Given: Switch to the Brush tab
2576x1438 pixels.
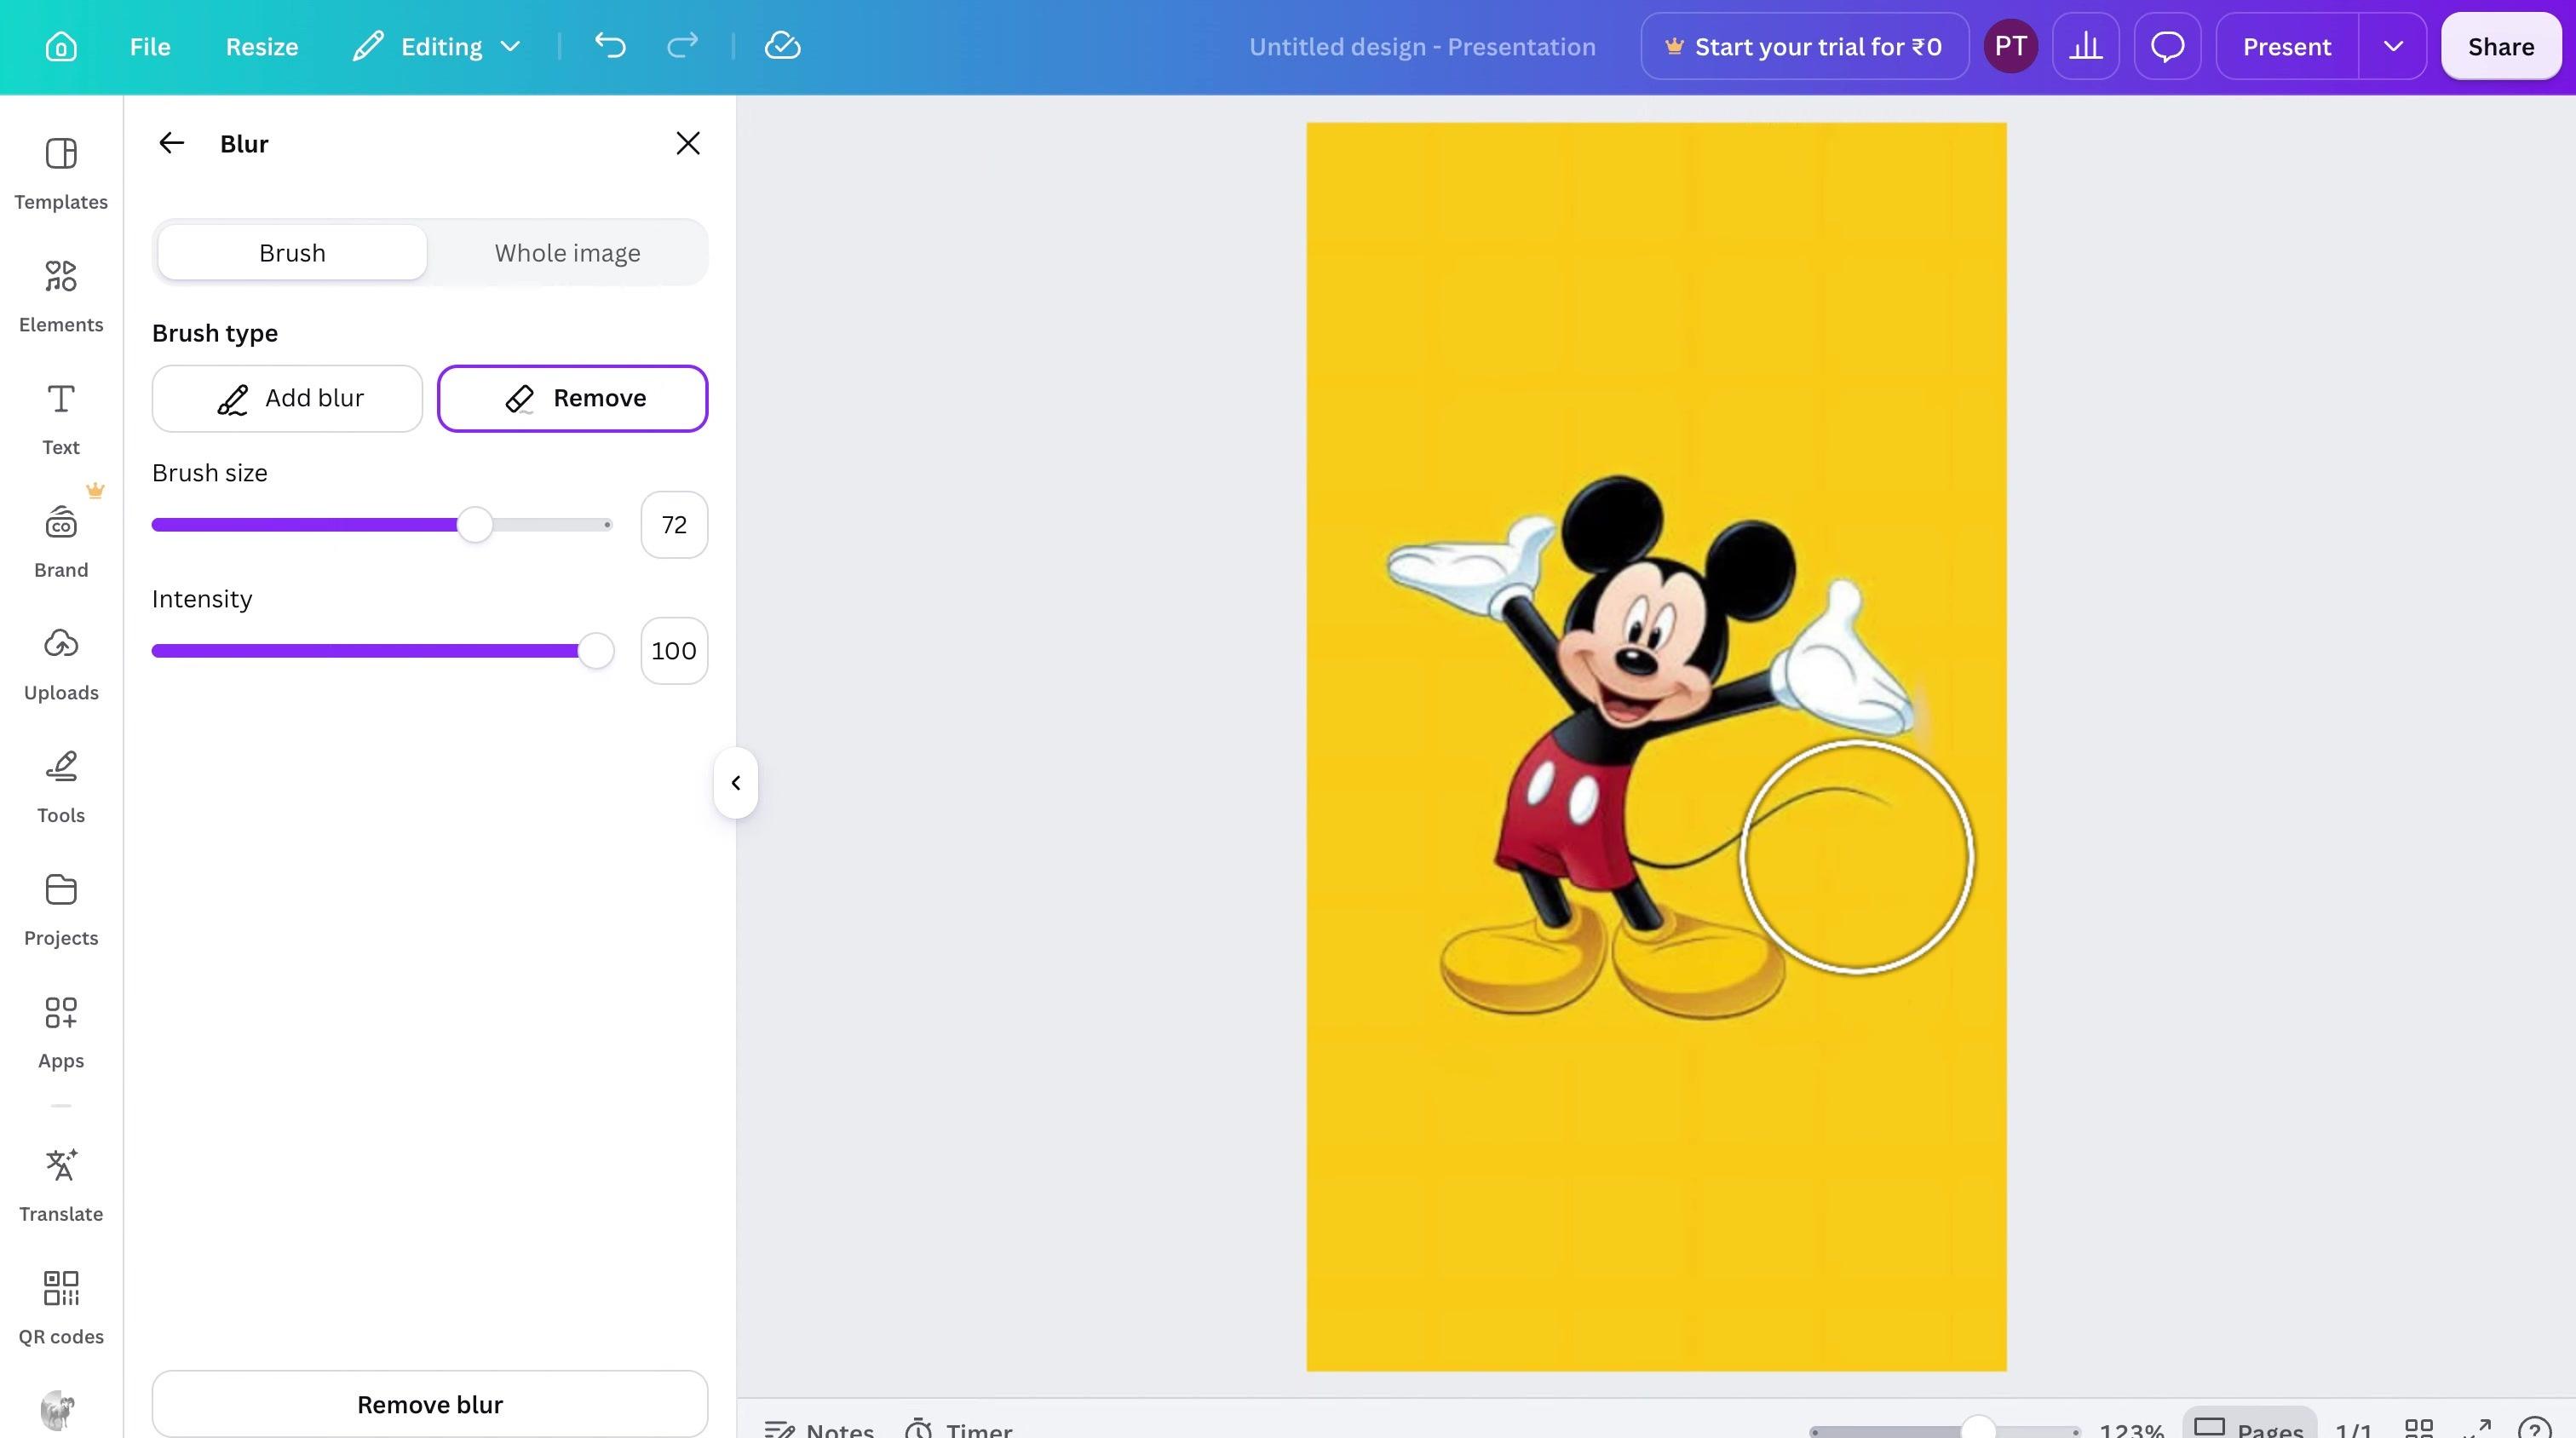Looking at the screenshot, I should (292, 252).
